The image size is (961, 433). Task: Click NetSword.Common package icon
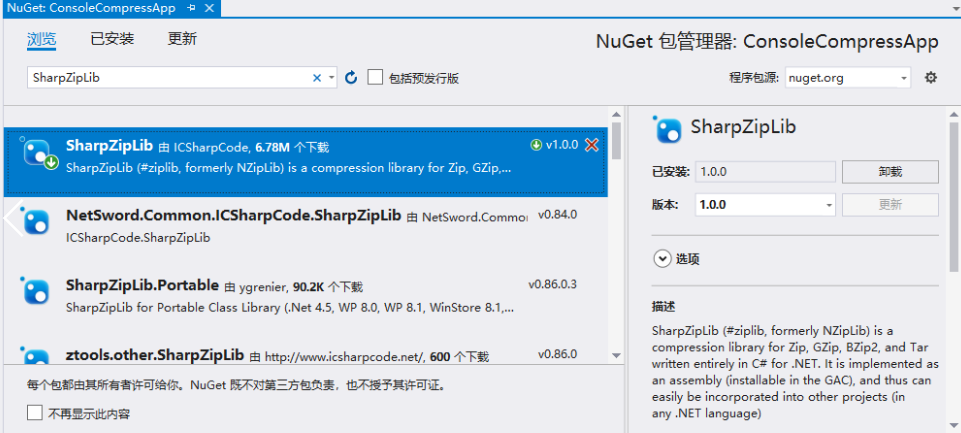pos(36,220)
